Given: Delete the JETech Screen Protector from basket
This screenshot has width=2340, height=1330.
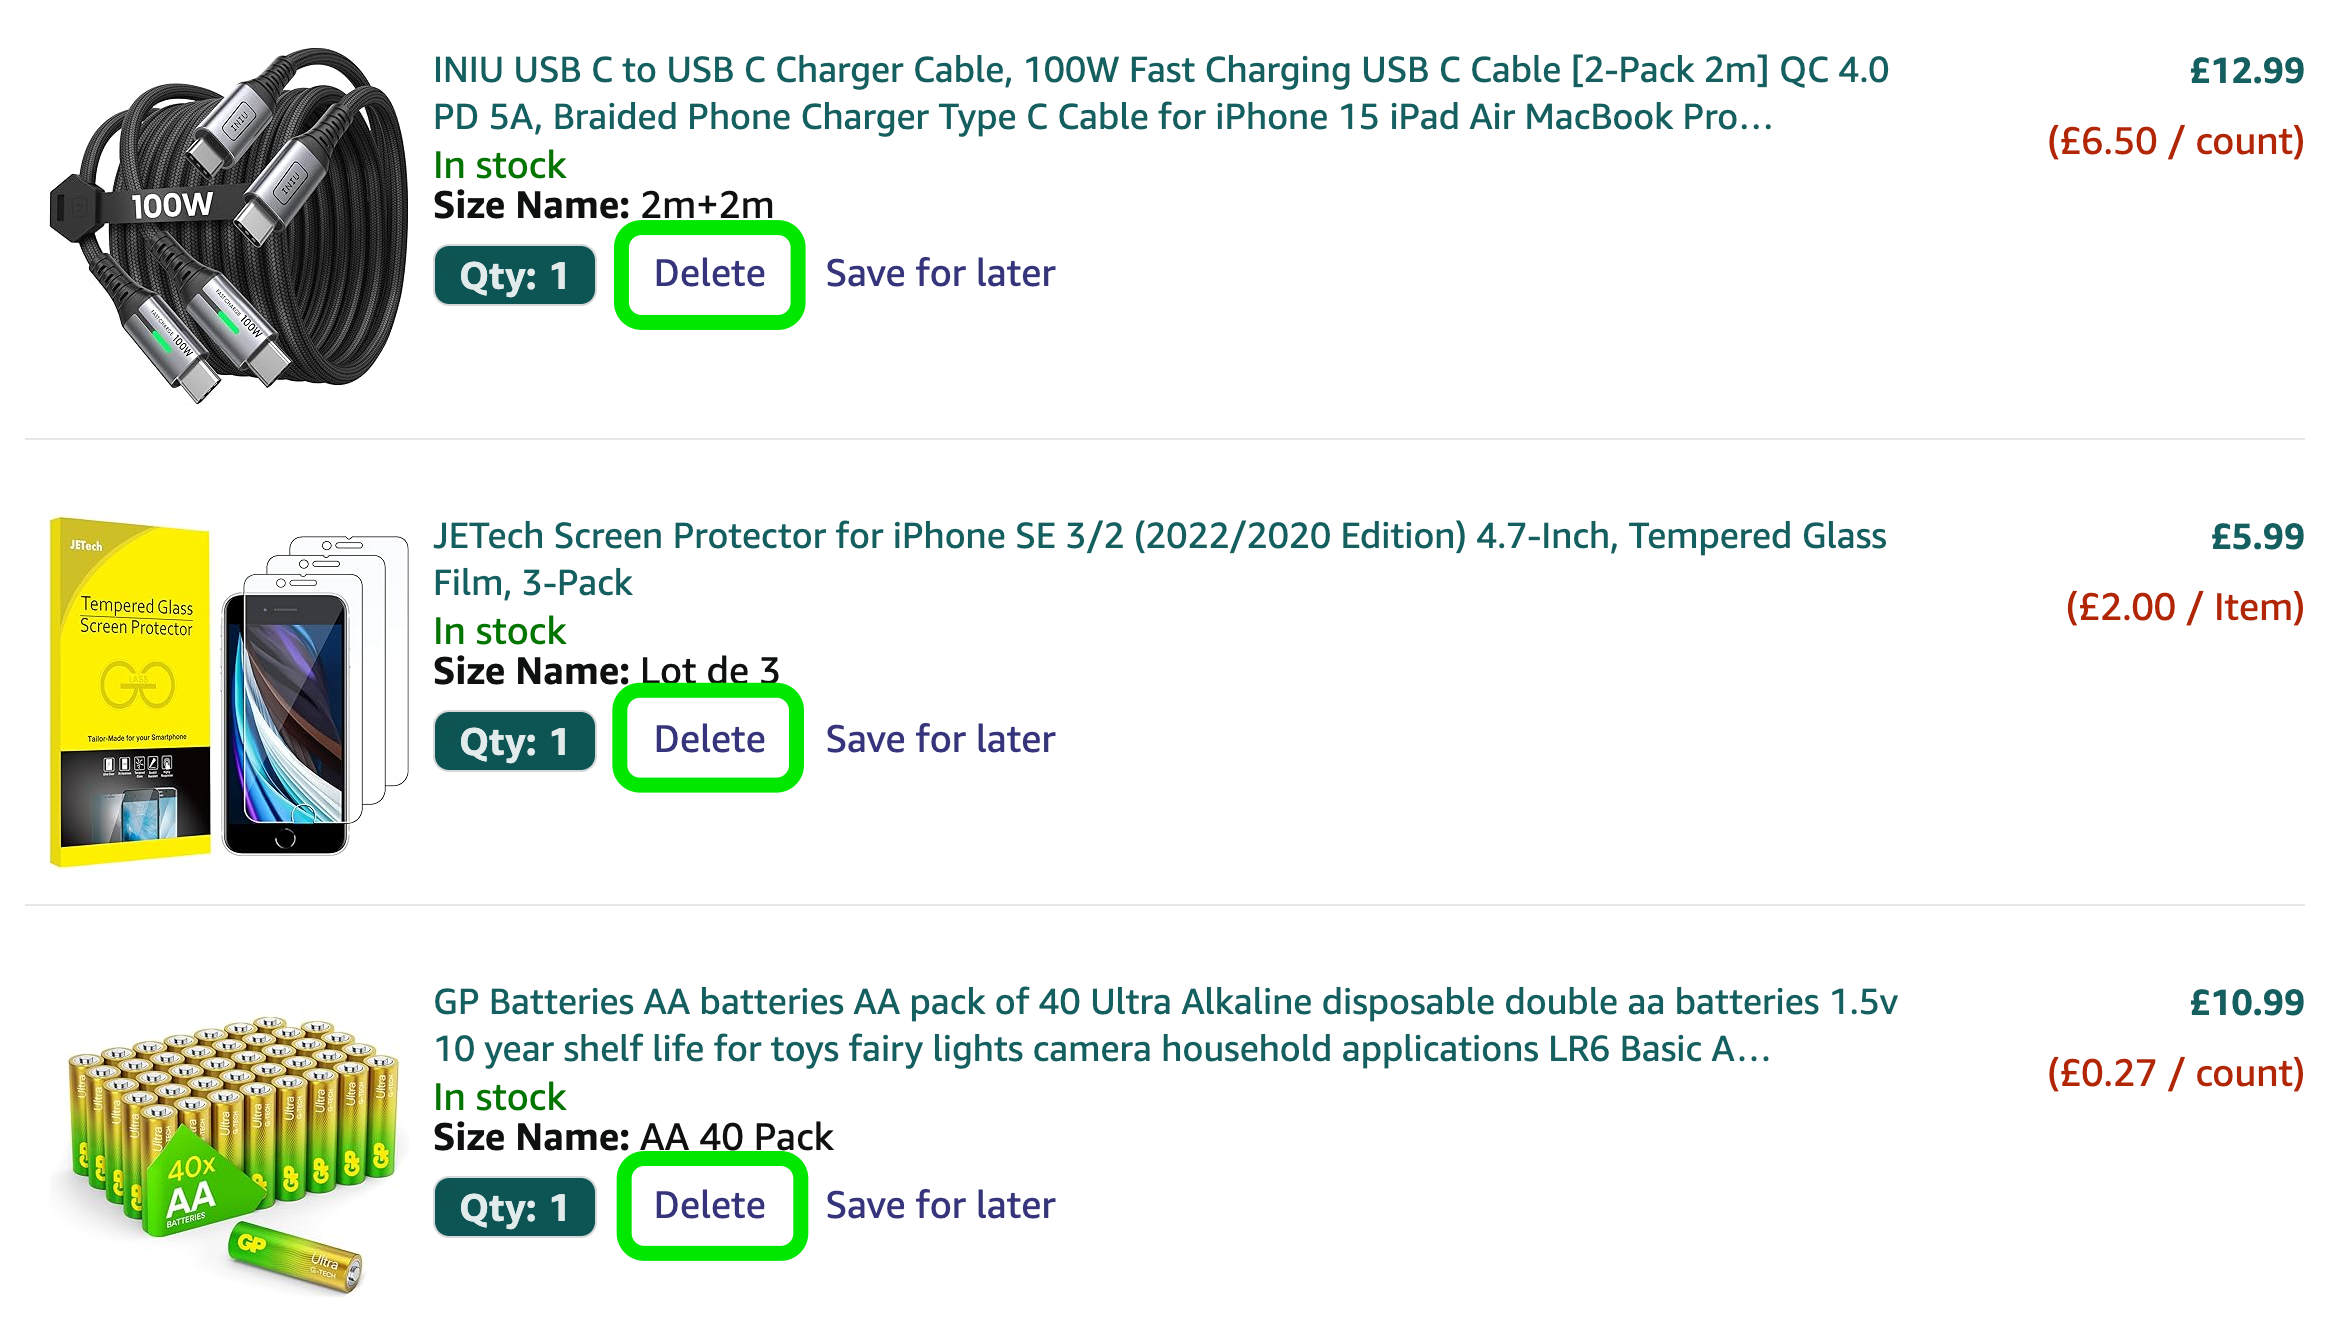Looking at the screenshot, I should (x=709, y=739).
